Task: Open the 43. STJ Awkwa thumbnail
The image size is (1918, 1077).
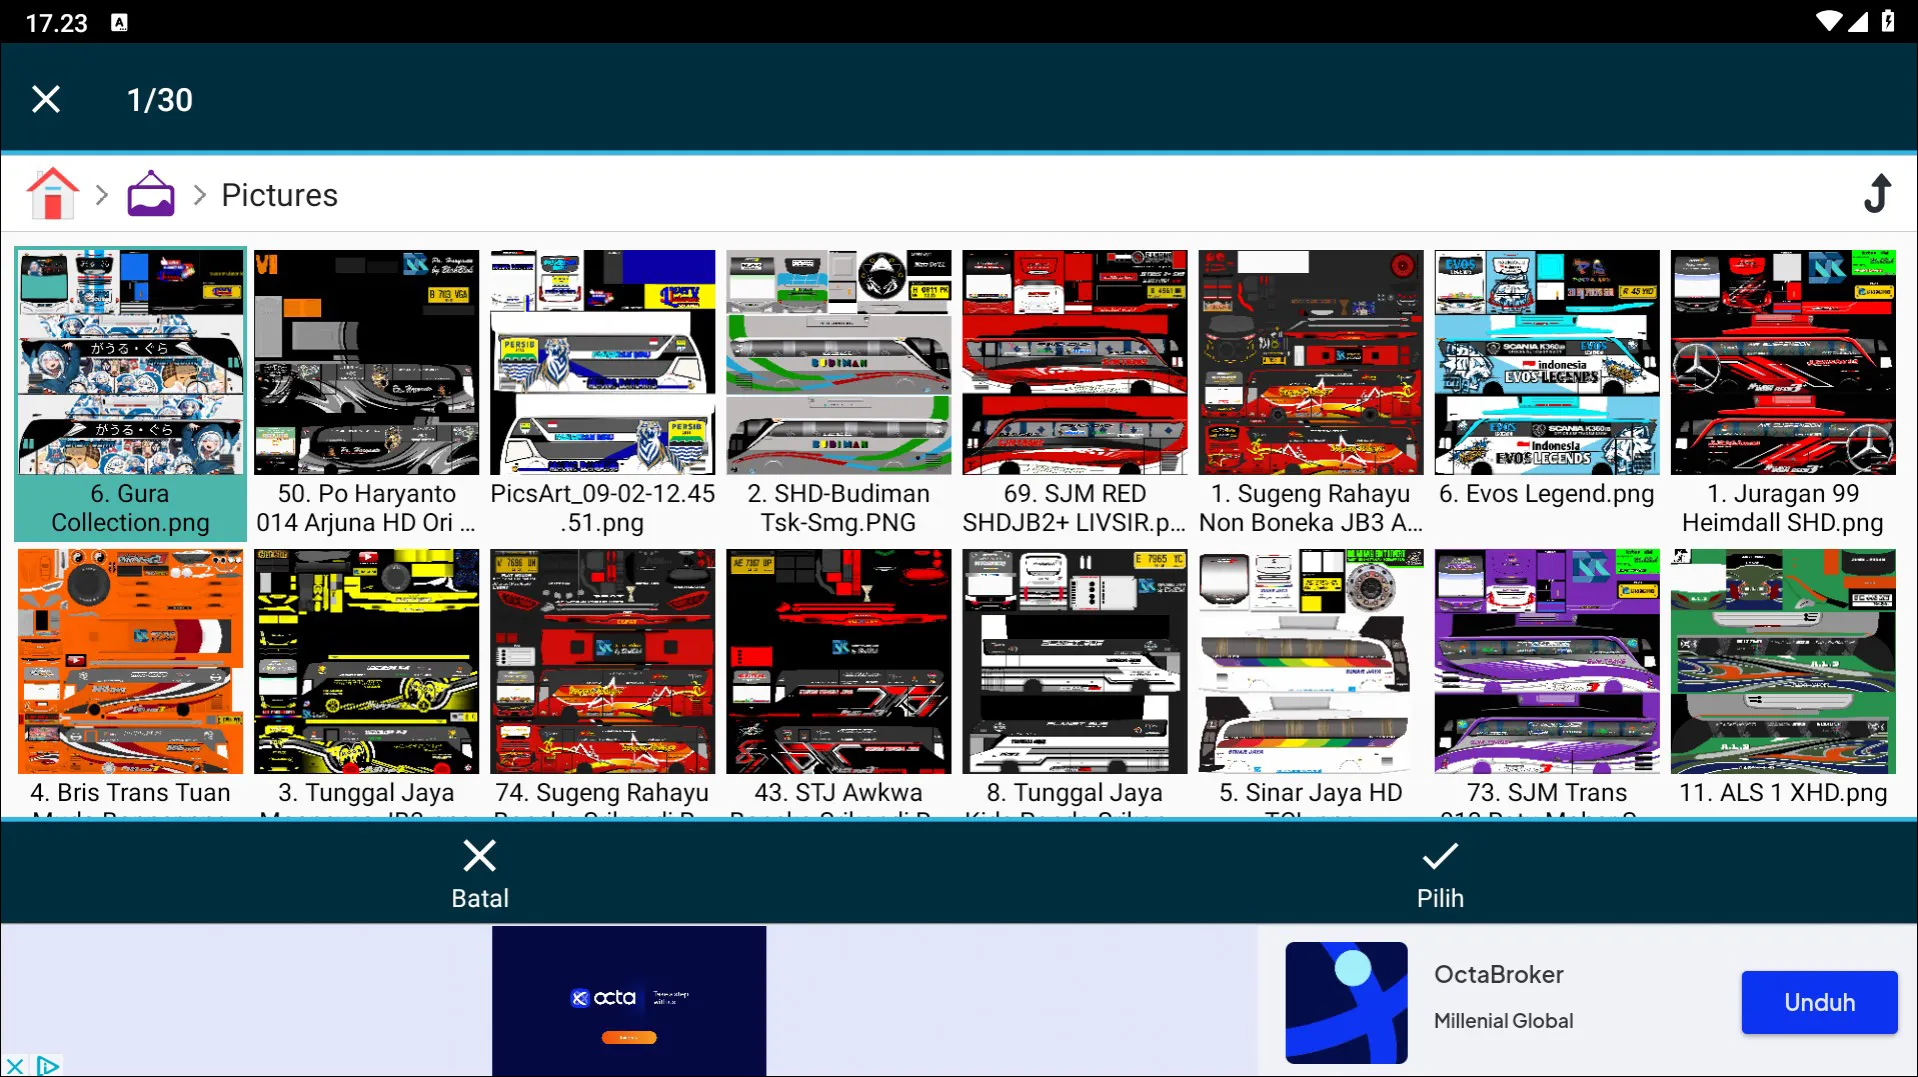Action: [x=838, y=661]
